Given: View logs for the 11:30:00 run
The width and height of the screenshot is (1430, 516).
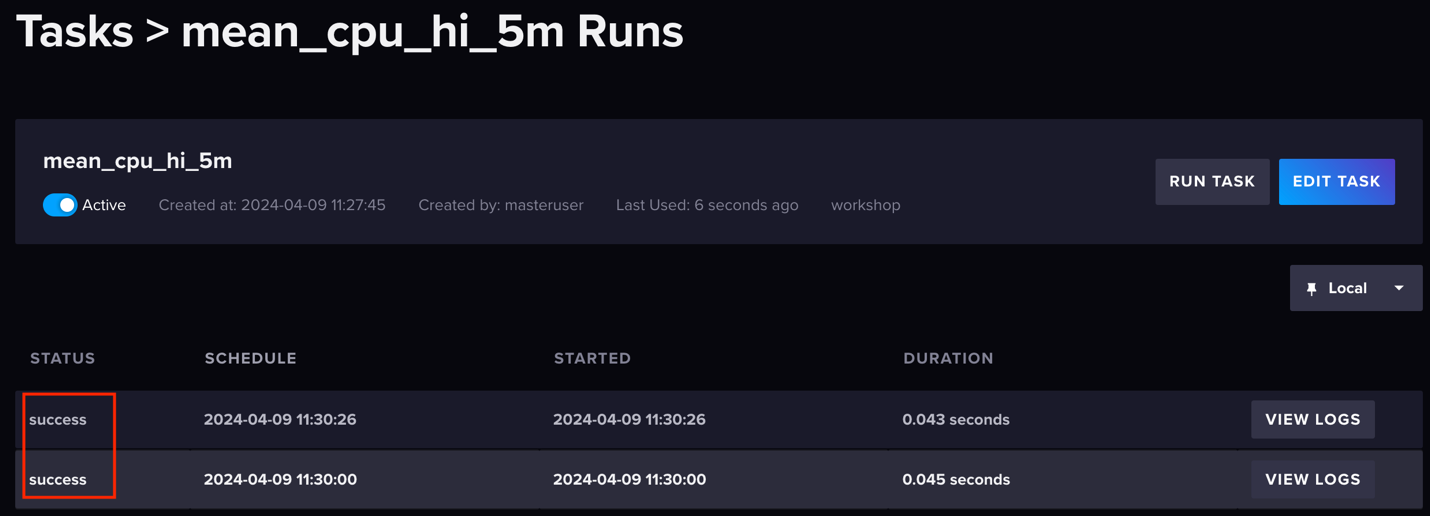Looking at the screenshot, I should pyautogui.click(x=1312, y=479).
